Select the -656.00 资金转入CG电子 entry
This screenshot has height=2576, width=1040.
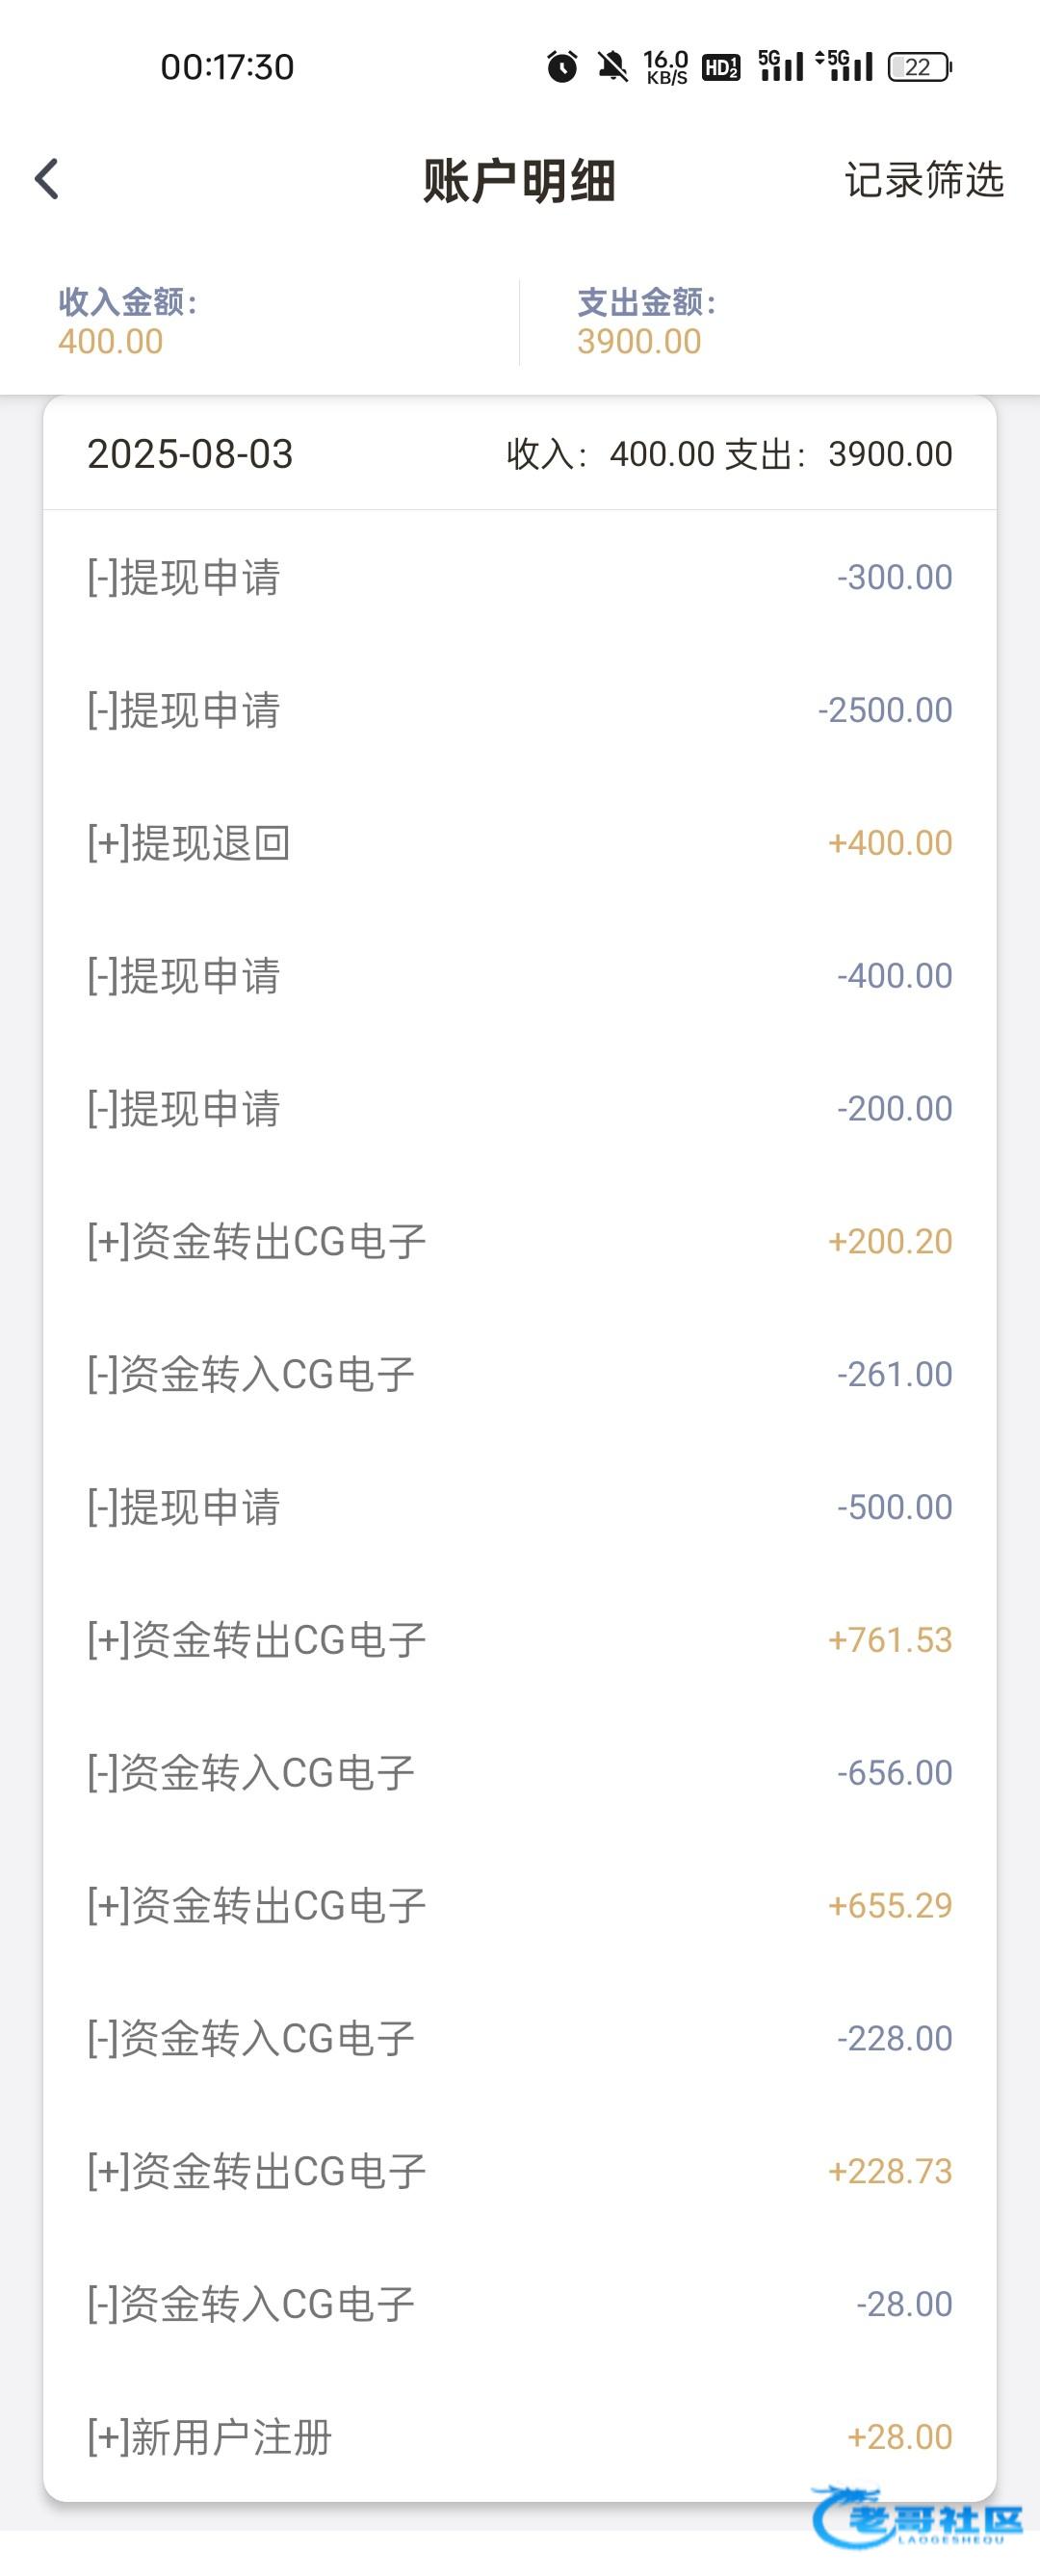[519, 1773]
